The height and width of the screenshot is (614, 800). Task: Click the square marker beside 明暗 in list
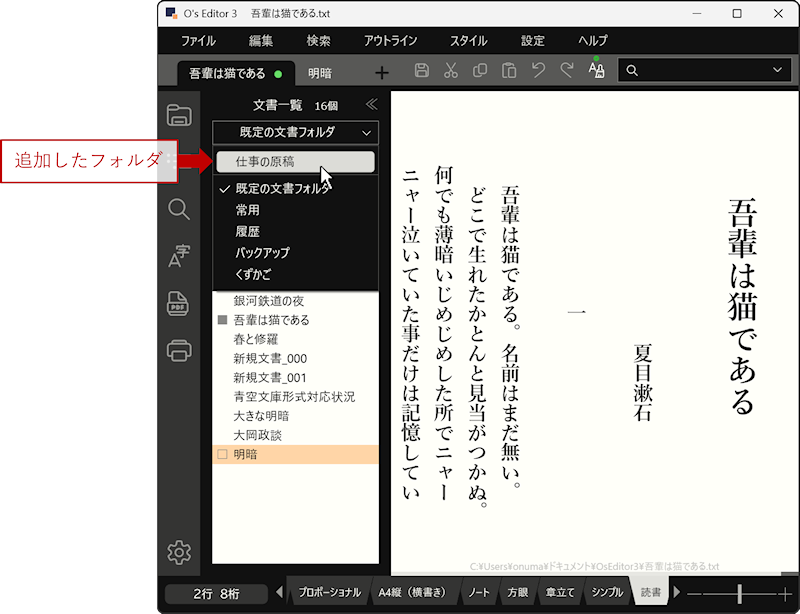coord(222,455)
